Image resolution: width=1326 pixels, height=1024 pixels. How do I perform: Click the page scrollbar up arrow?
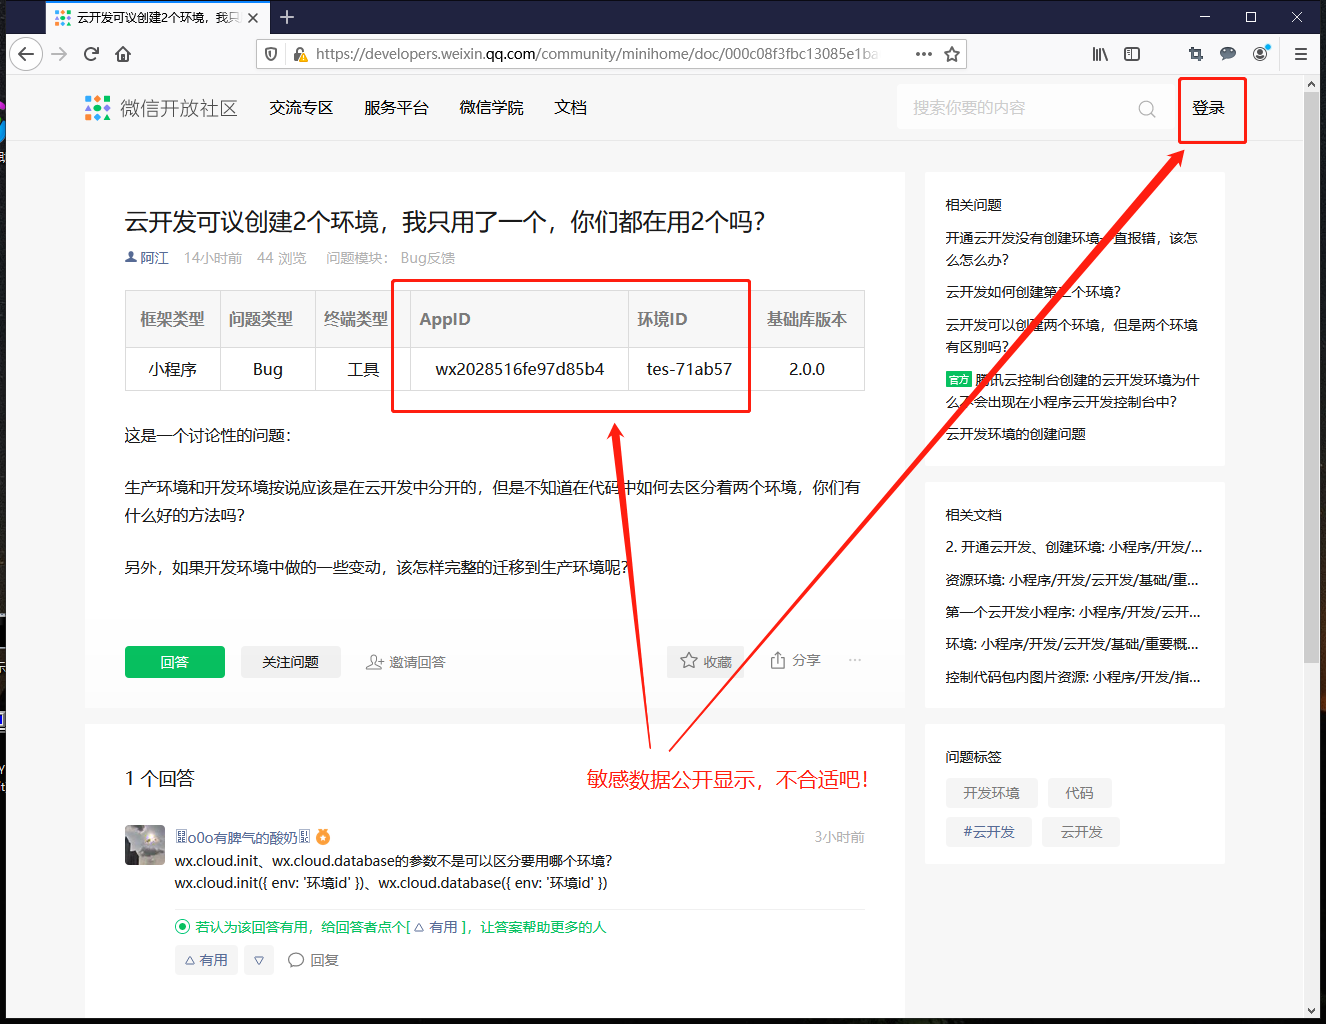(x=1311, y=85)
